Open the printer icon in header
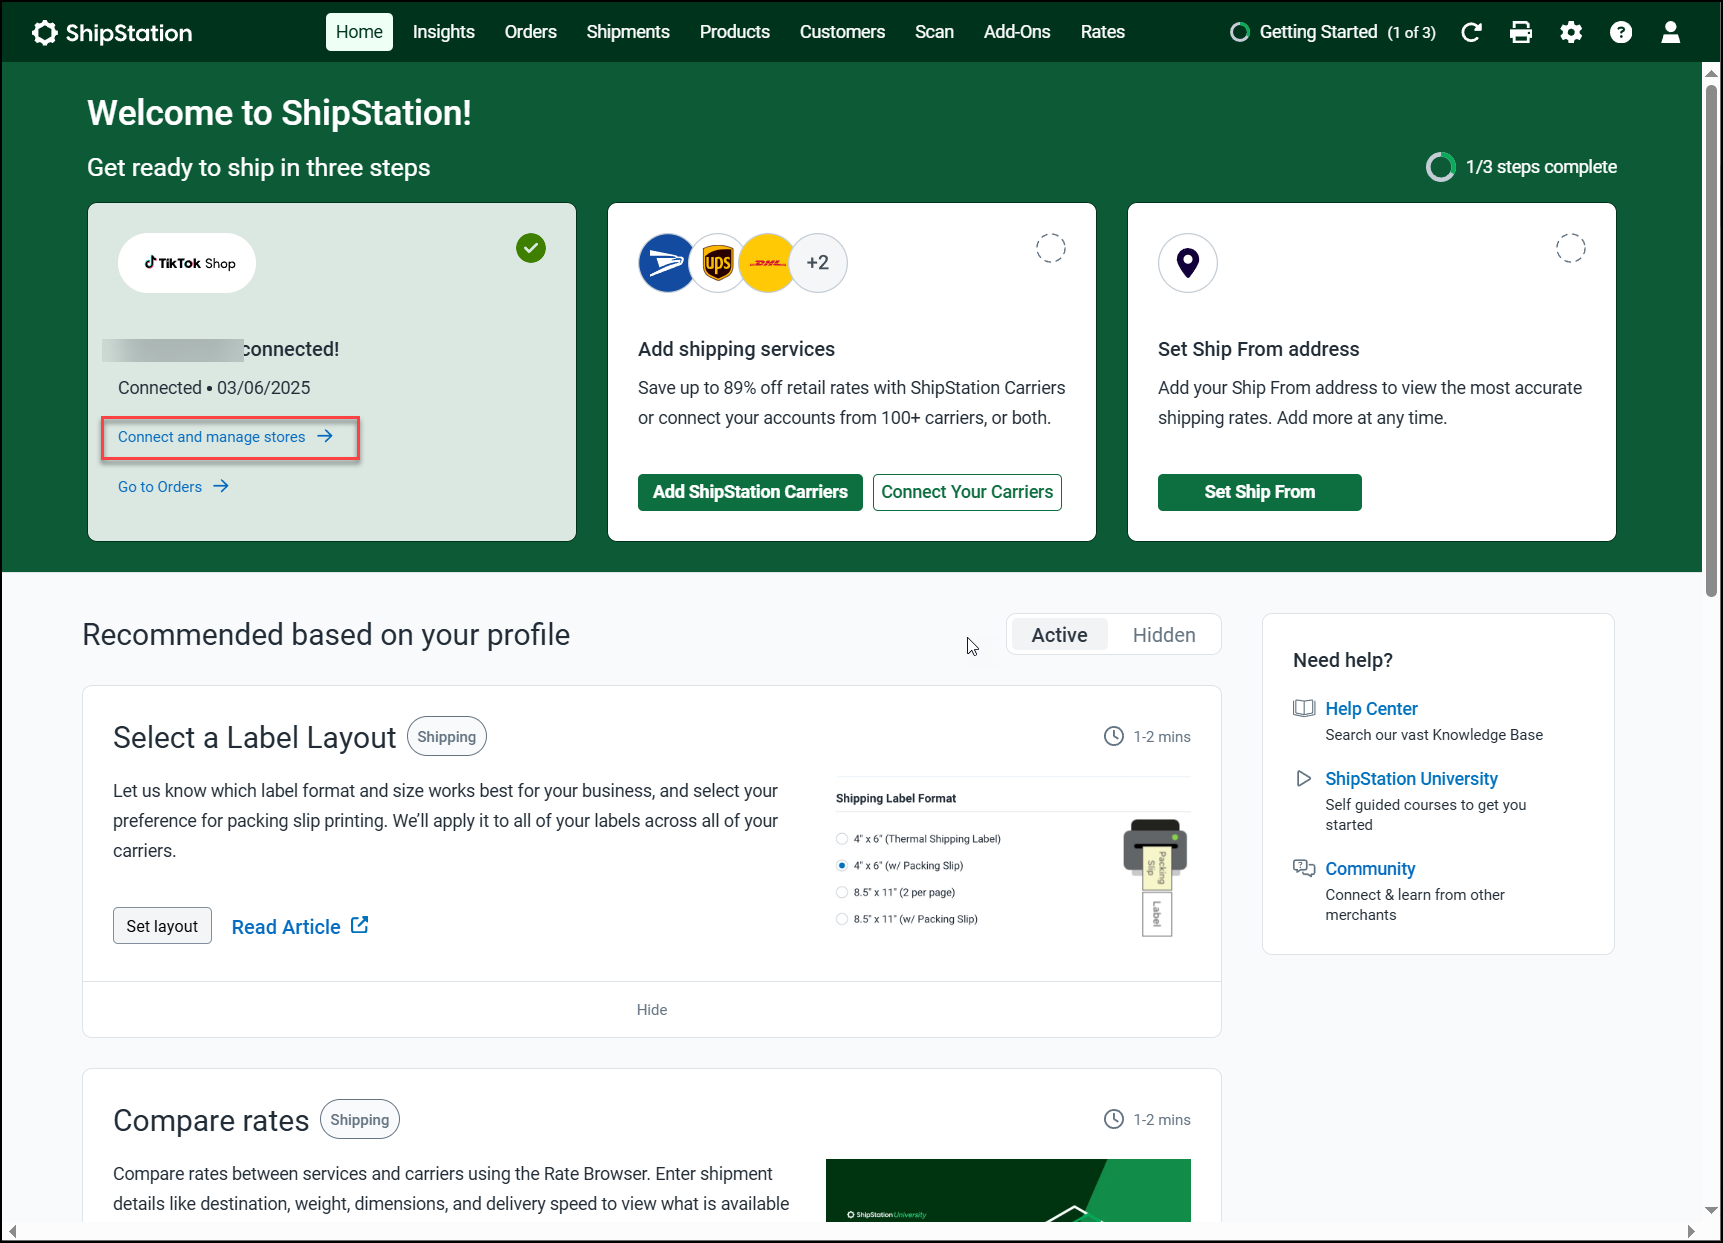 coord(1521,32)
